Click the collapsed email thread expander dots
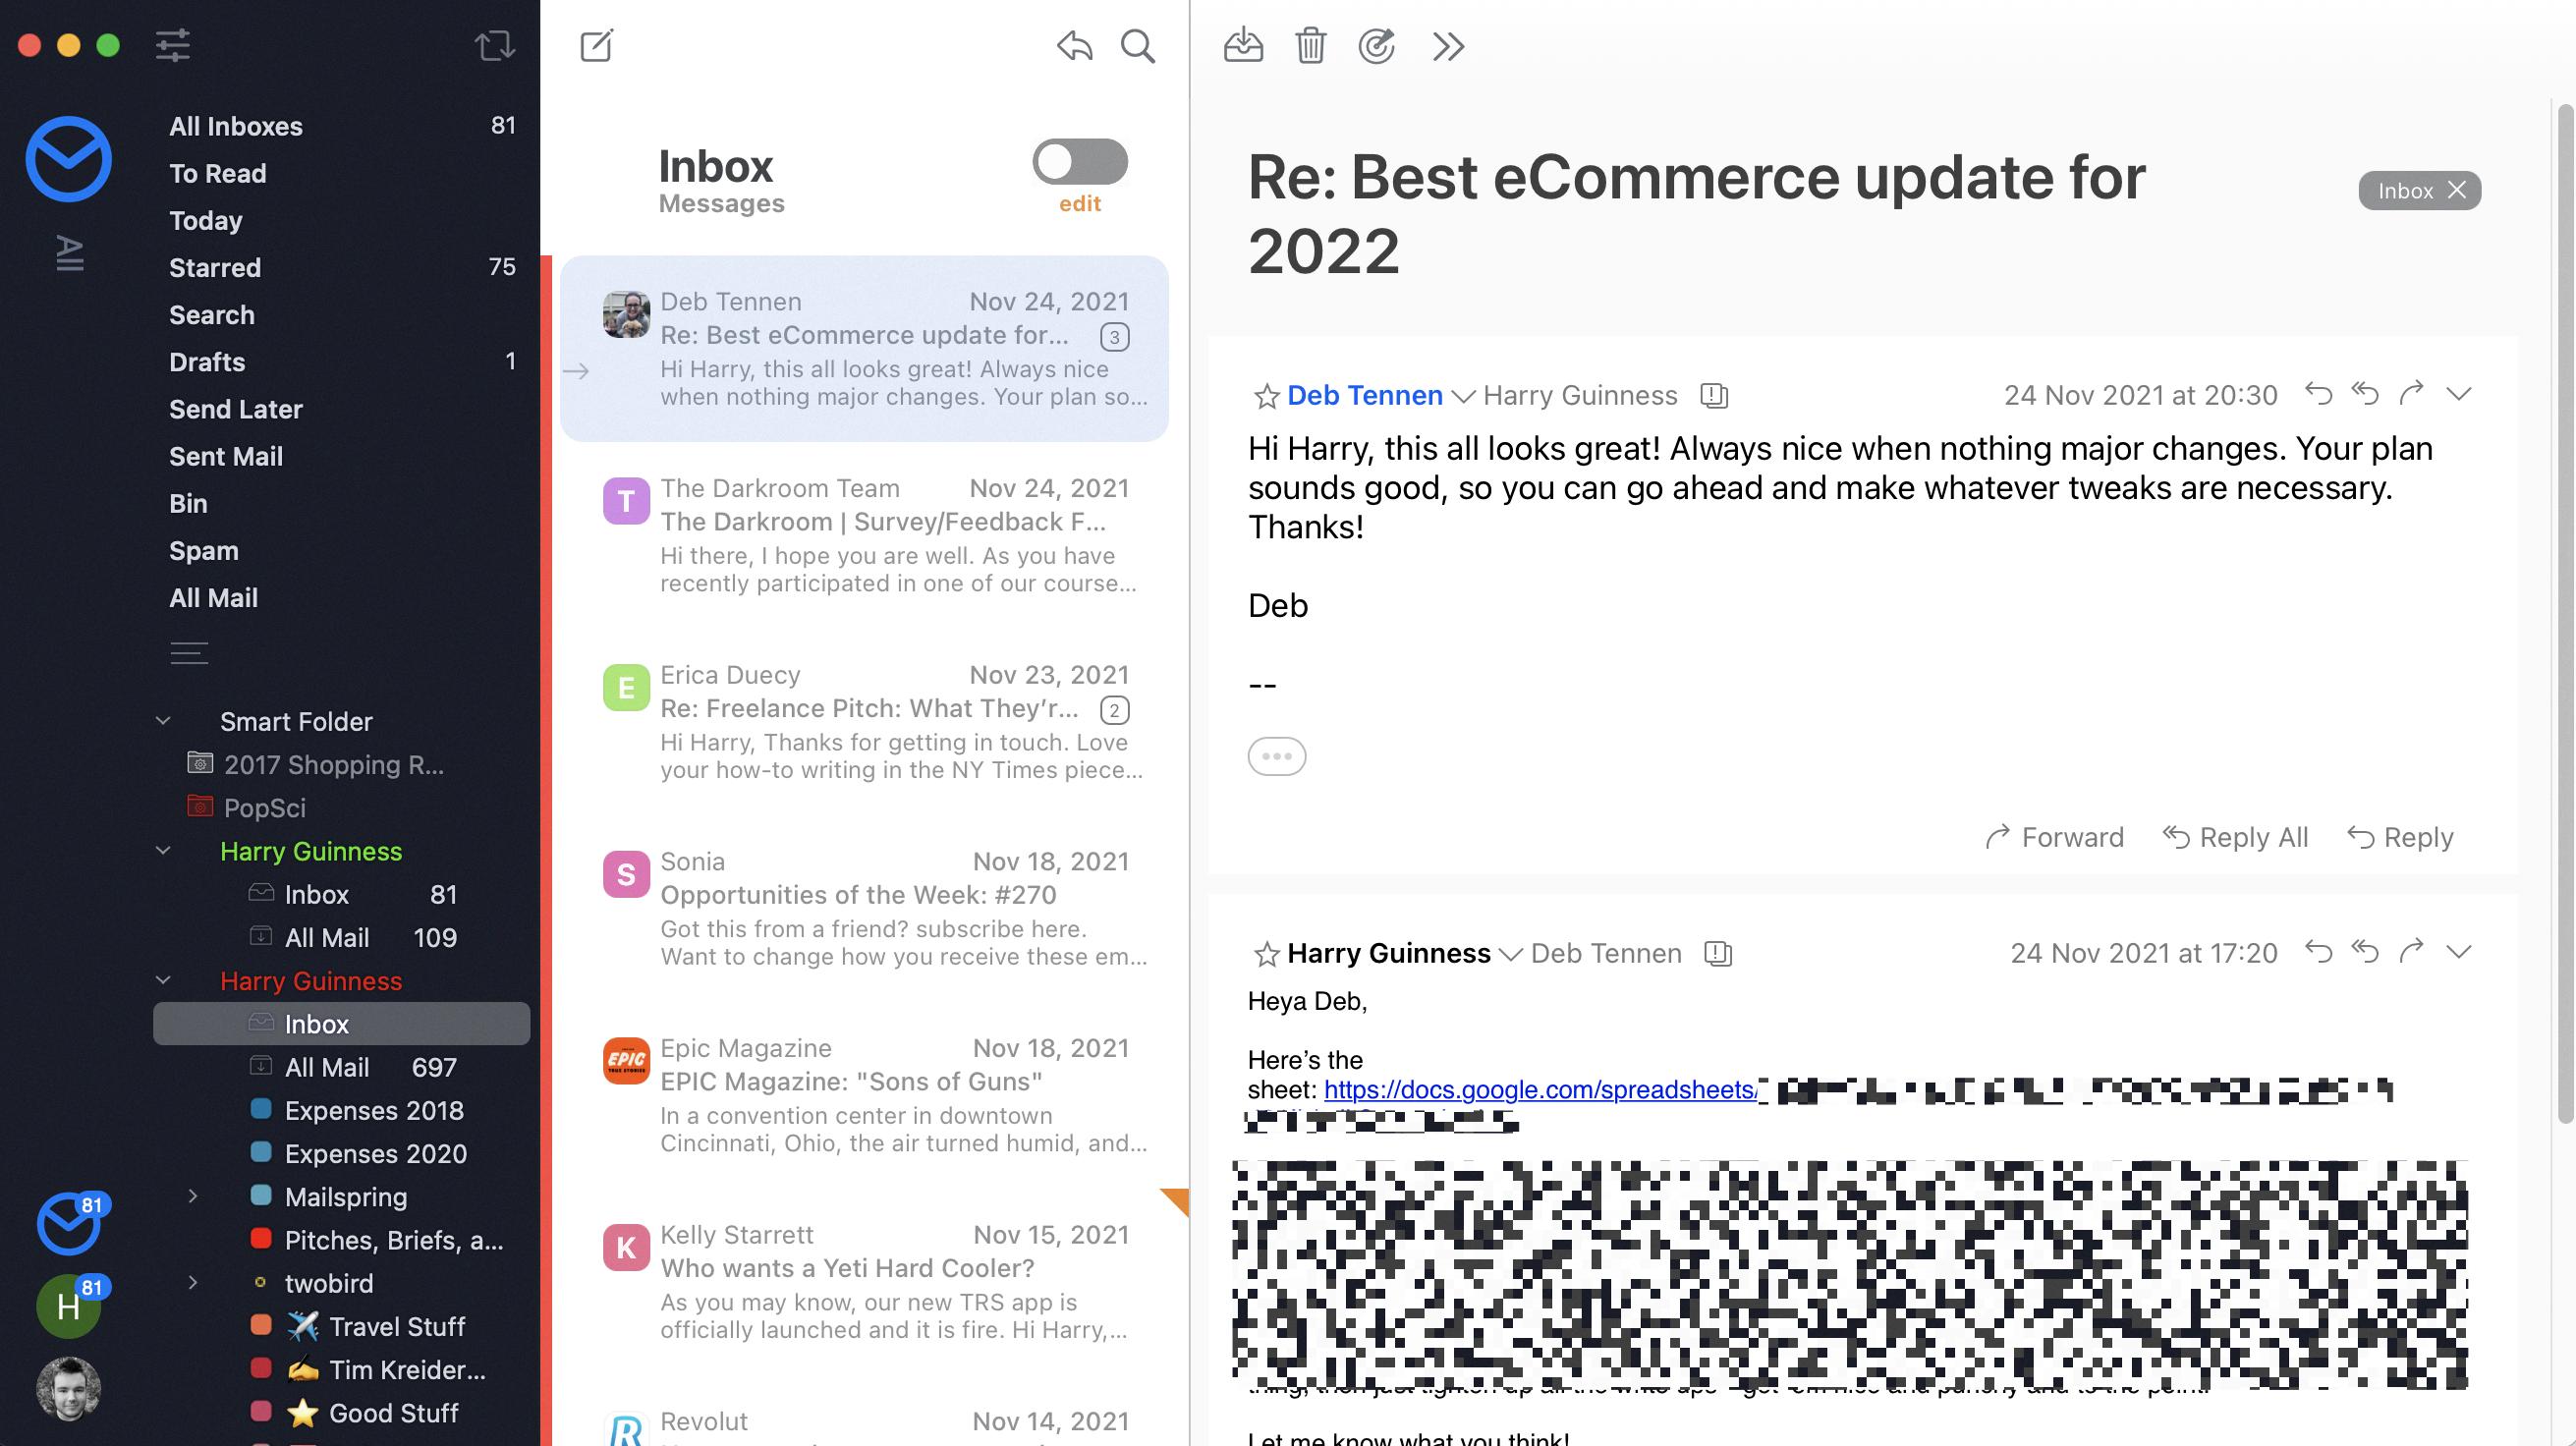The width and height of the screenshot is (2576, 1446). (x=1275, y=755)
